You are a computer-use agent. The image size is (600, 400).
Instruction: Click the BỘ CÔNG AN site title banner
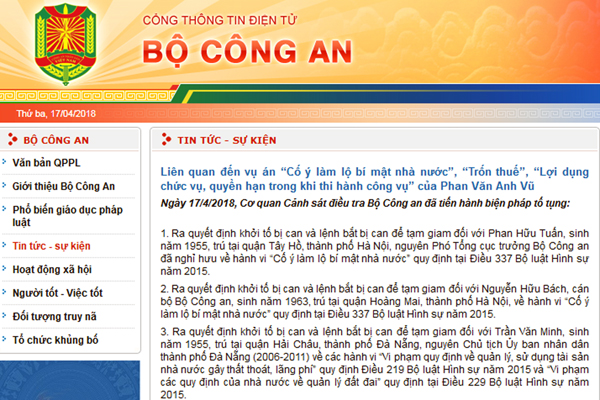click(x=247, y=52)
